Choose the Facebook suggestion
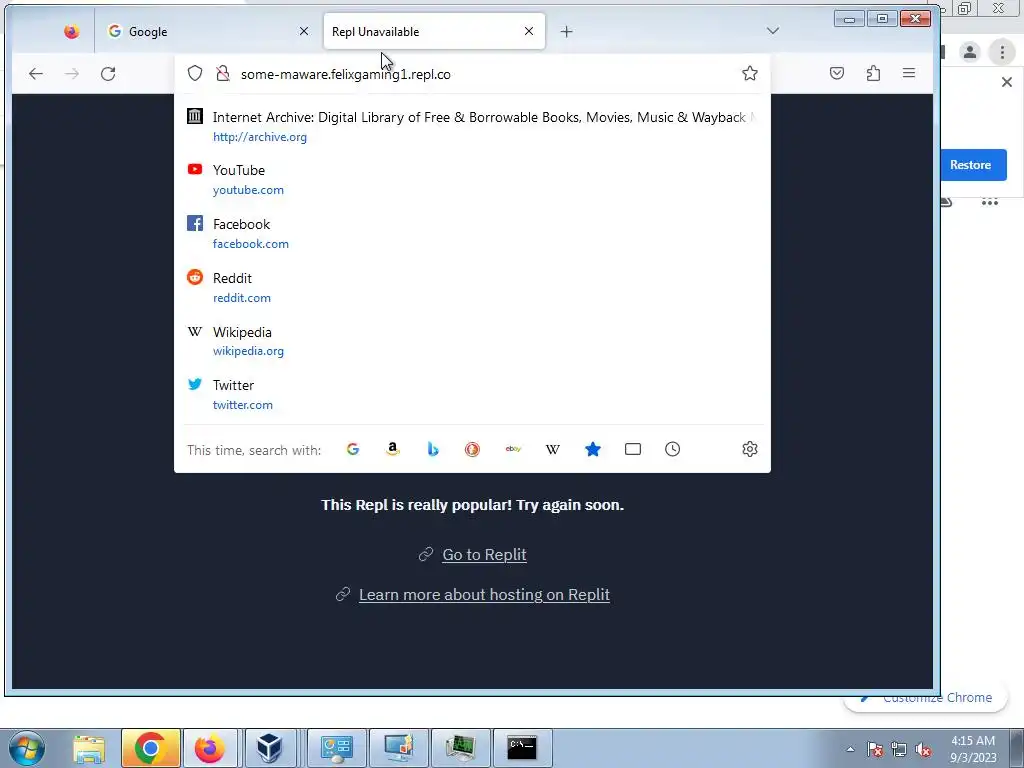 [472, 233]
